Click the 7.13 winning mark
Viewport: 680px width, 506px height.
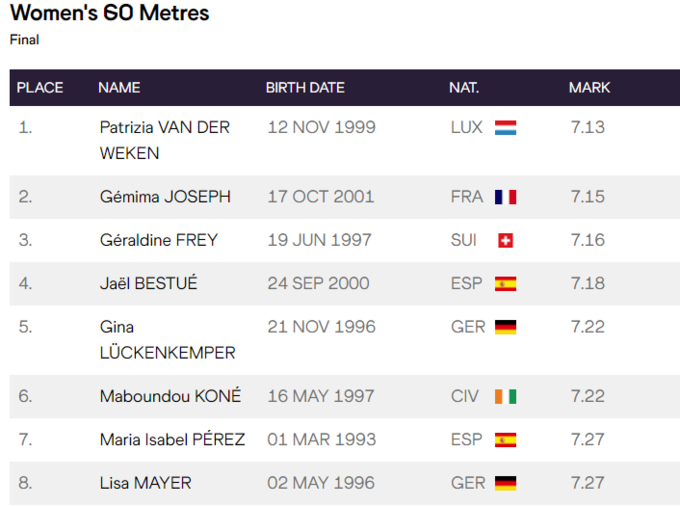pyautogui.click(x=588, y=128)
